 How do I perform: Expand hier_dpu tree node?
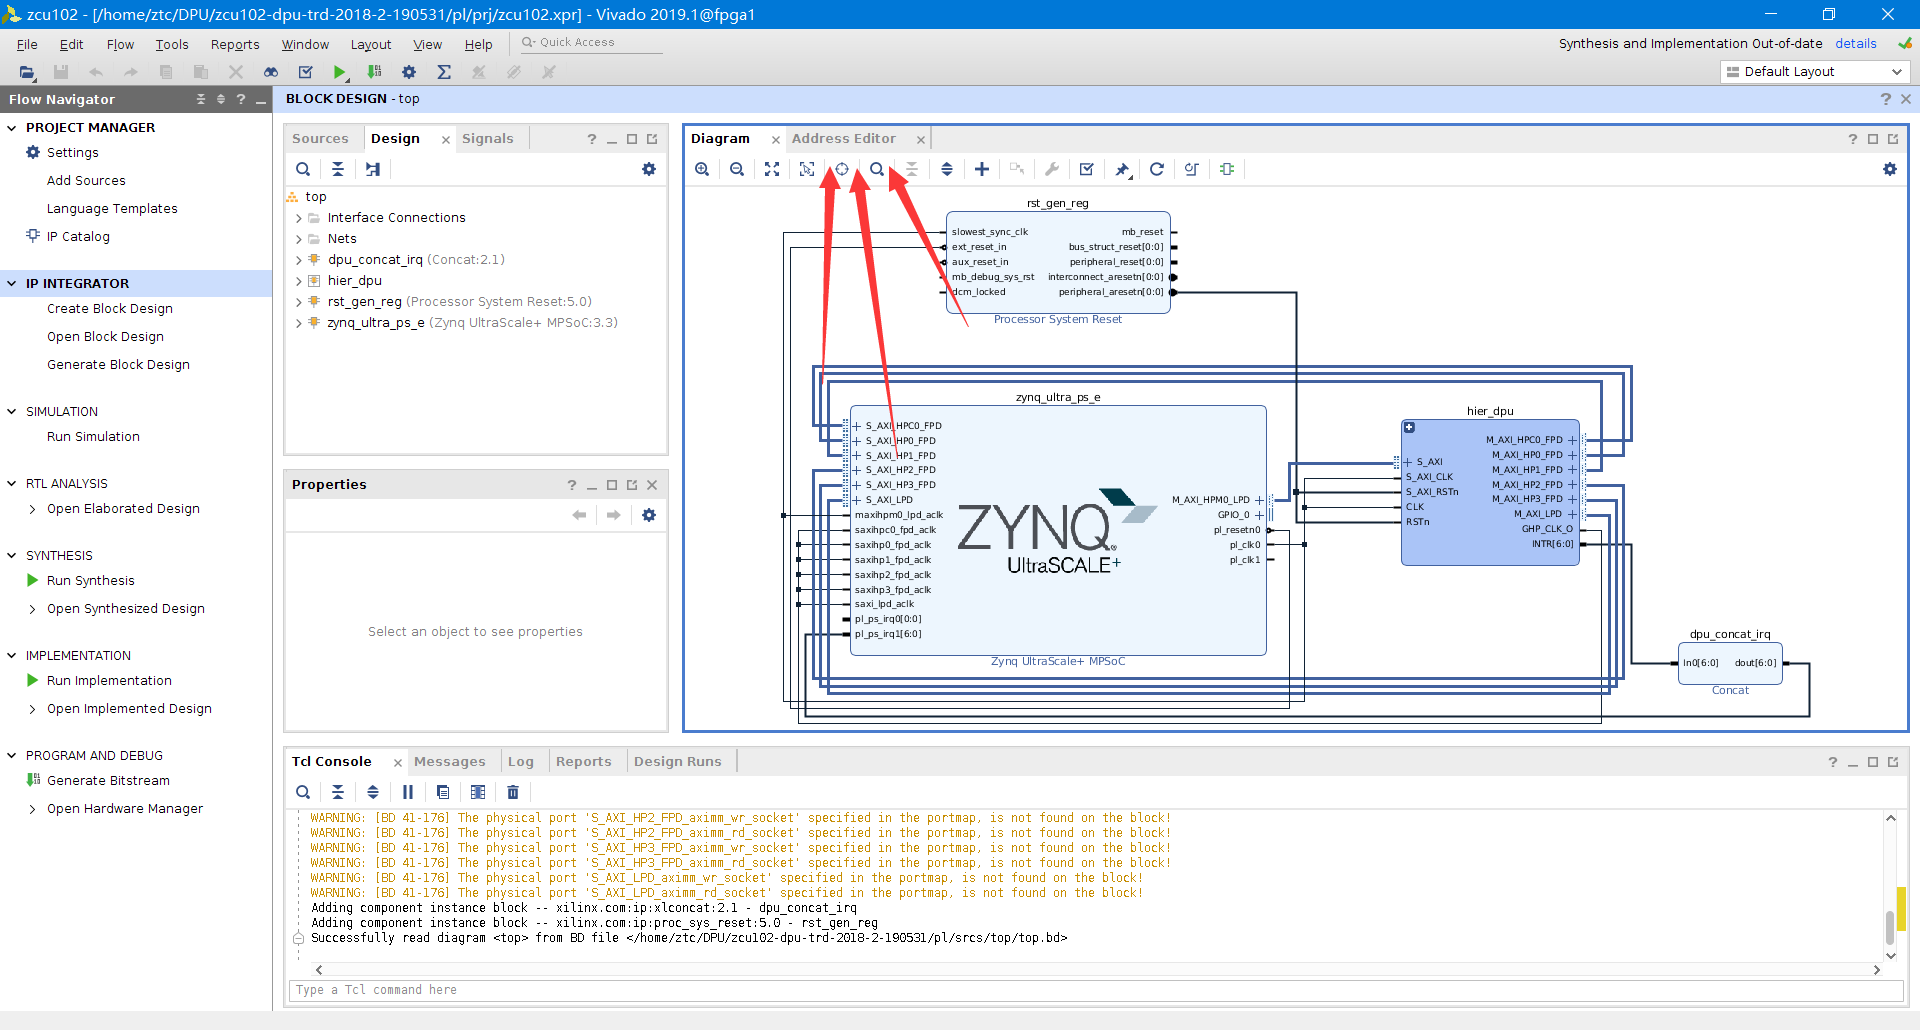298,281
